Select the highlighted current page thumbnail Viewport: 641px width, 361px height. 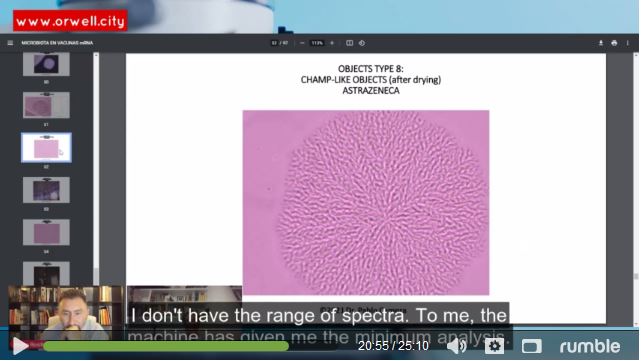[x=46, y=148]
